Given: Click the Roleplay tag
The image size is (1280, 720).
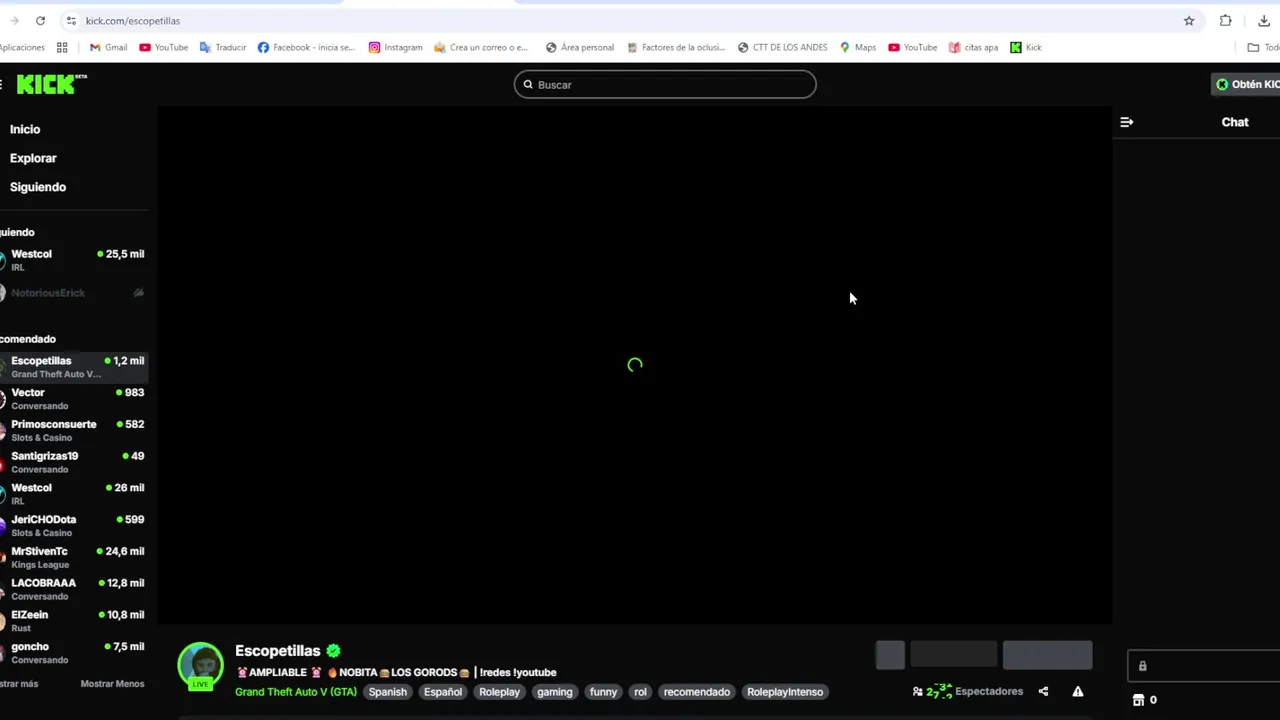Looking at the screenshot, I should click(499, 692).
